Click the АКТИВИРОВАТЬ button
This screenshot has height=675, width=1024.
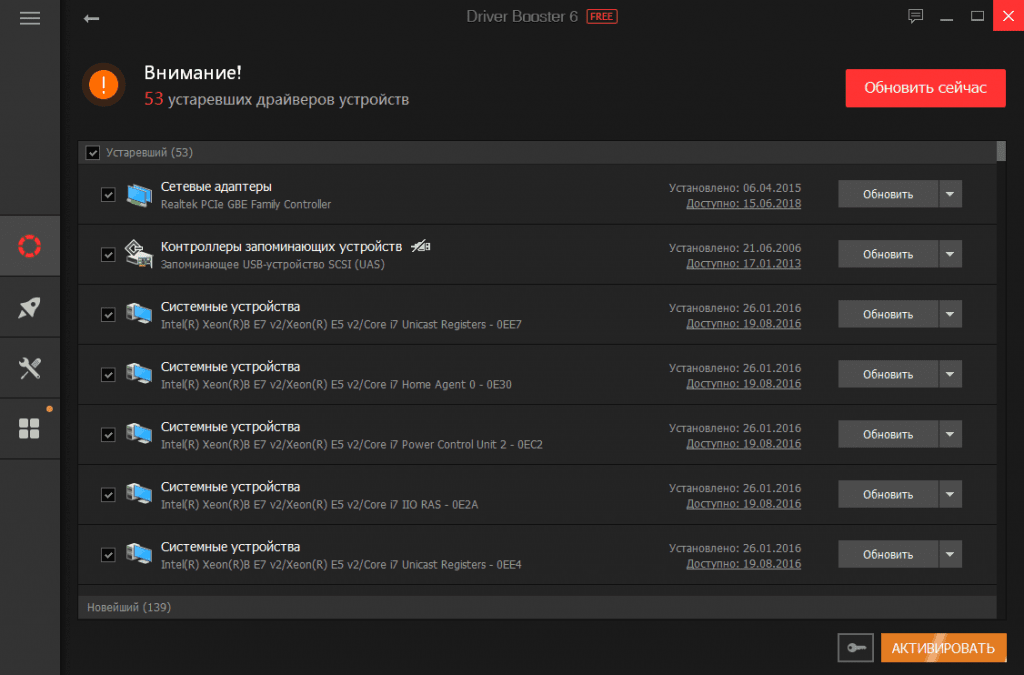coord(943,648)
